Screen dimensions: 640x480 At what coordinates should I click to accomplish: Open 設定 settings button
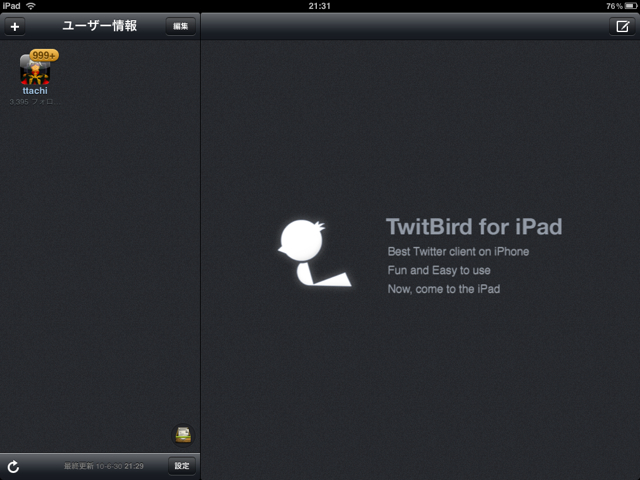coord(182,466)
